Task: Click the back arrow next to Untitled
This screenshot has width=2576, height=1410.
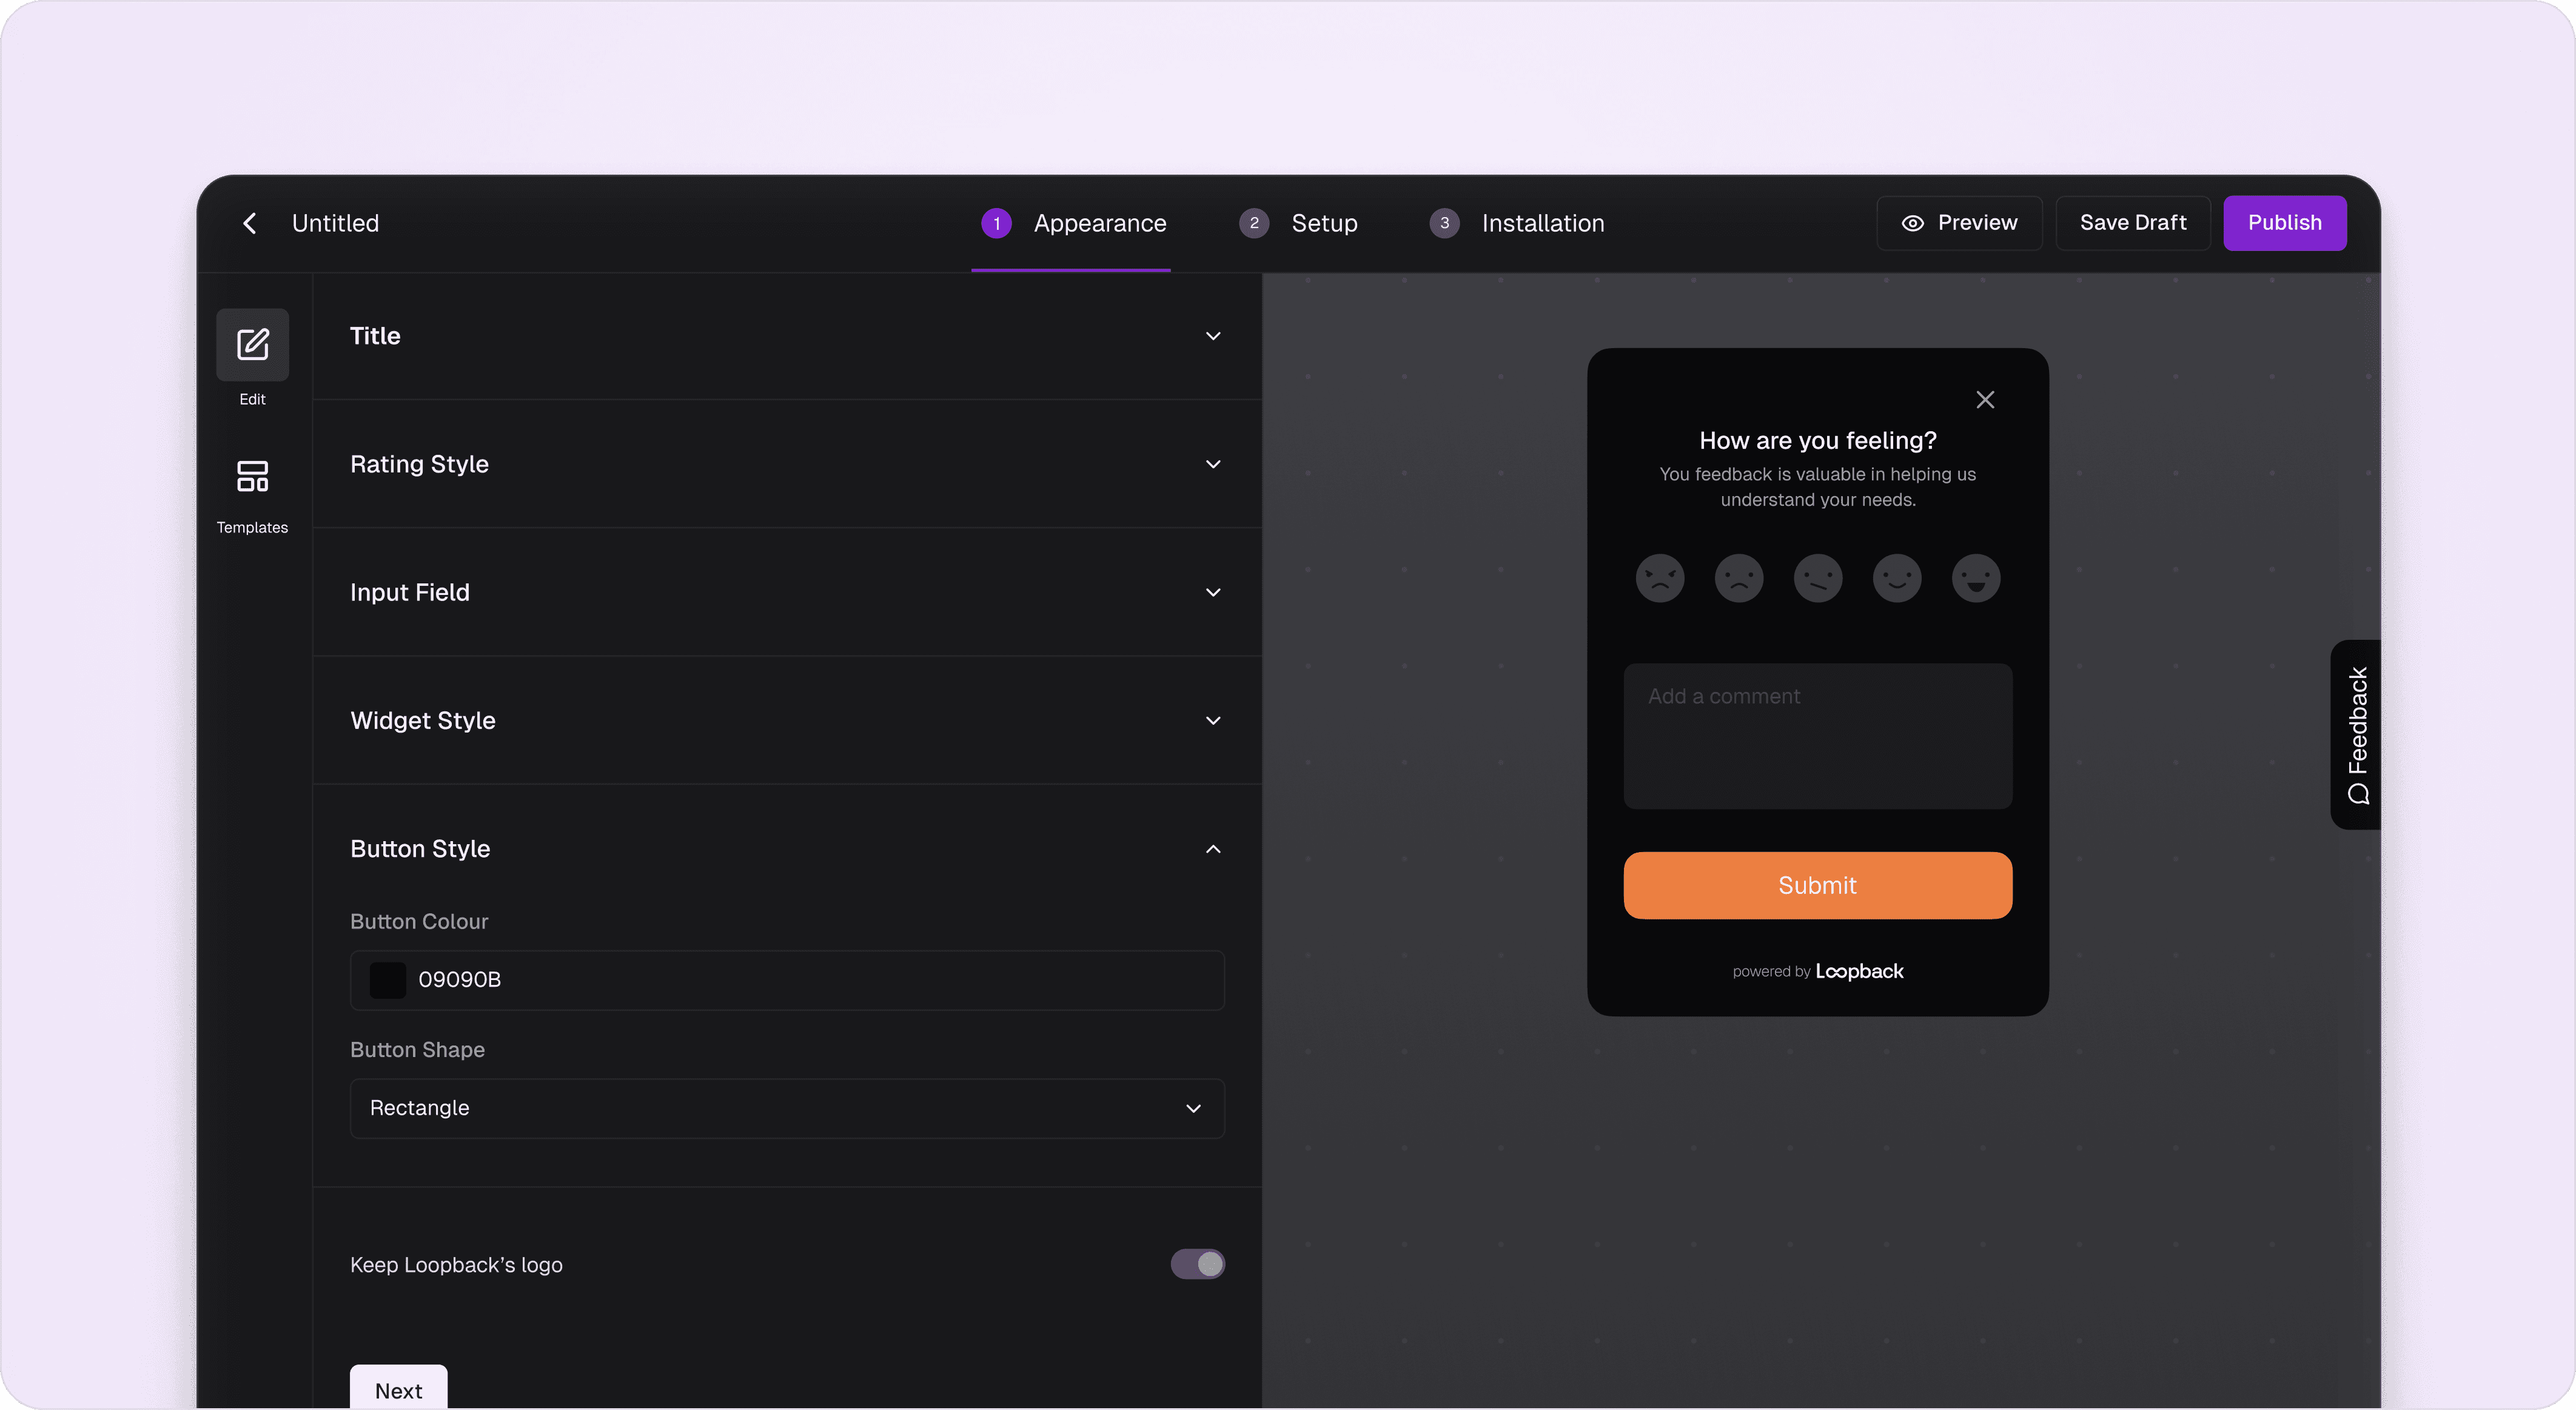Action: [x=250, y=223]
